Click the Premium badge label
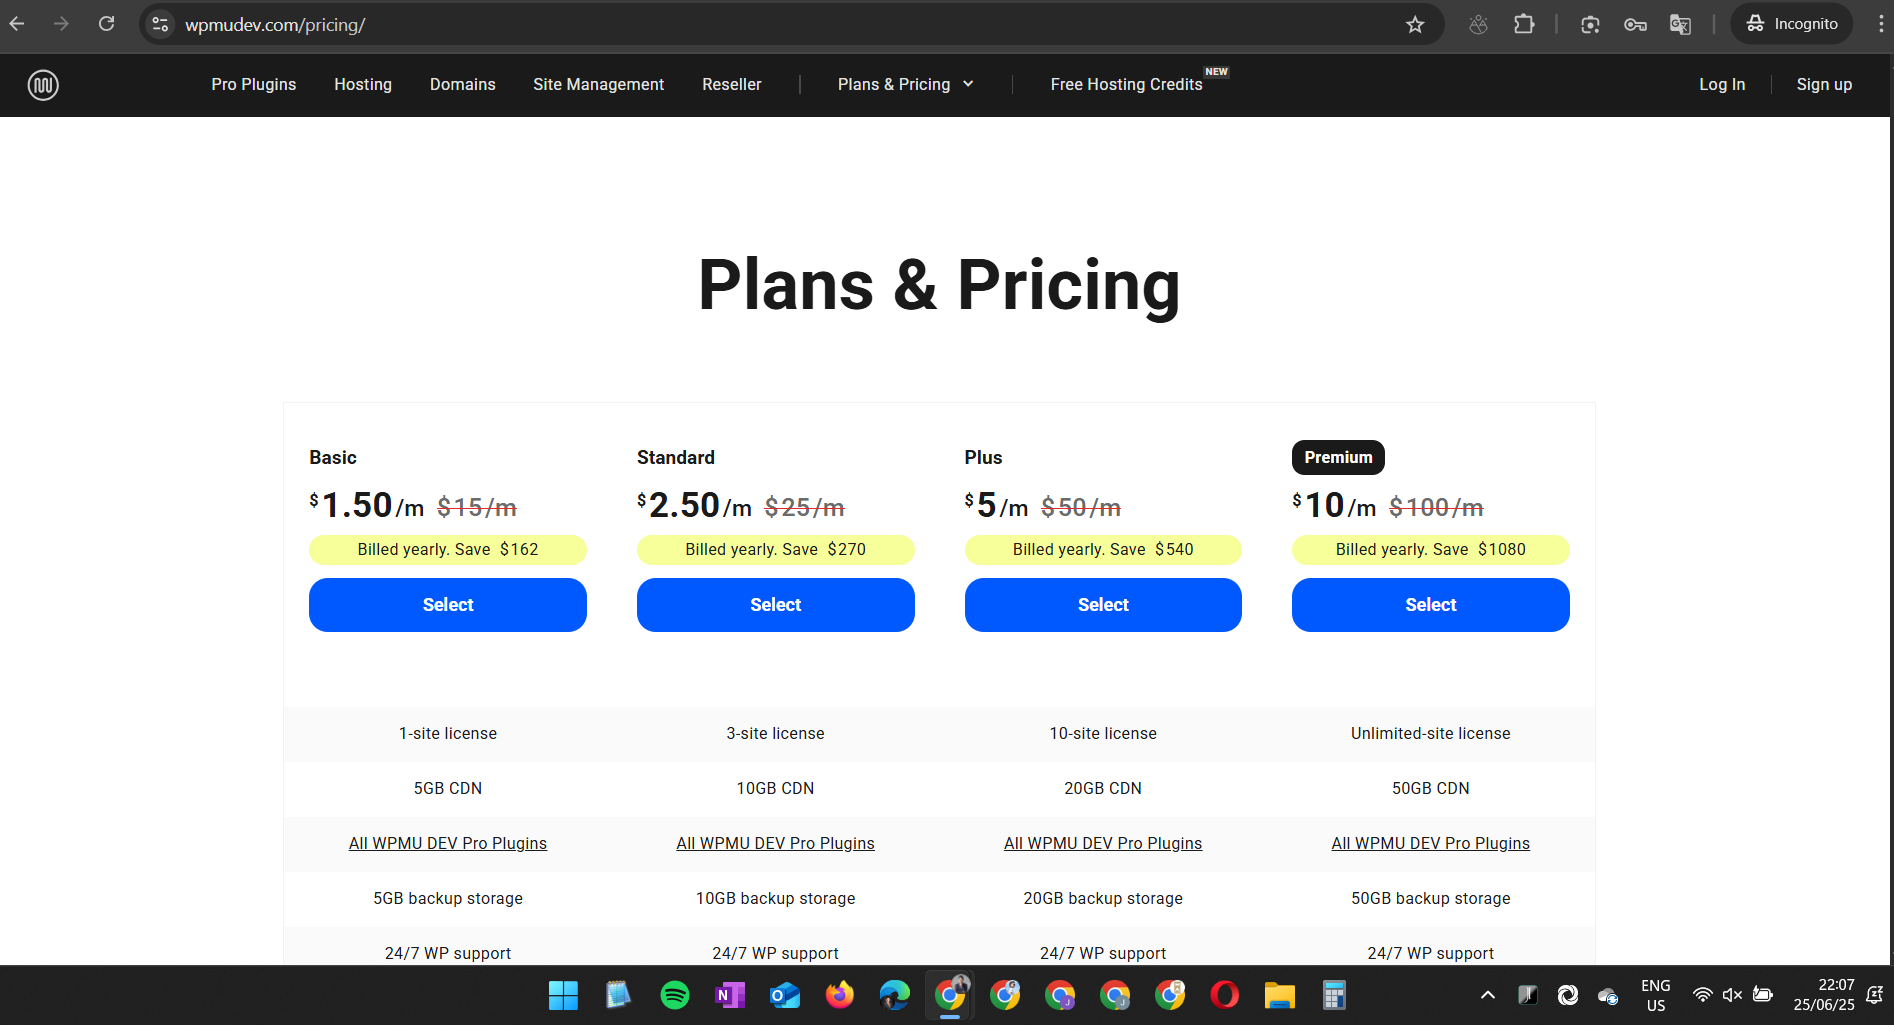This screenshot has width=1894, height=1025. (1338, 457)
